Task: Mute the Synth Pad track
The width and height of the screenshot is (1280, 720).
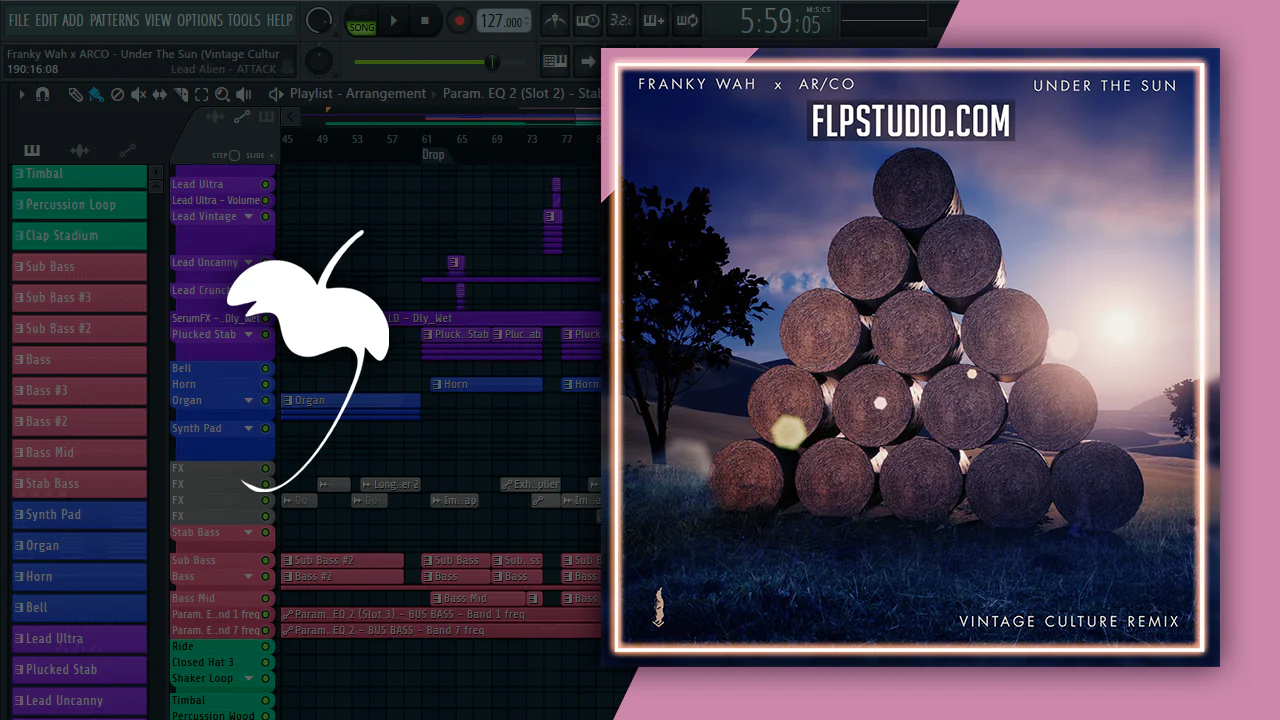Action: point(266,429)
